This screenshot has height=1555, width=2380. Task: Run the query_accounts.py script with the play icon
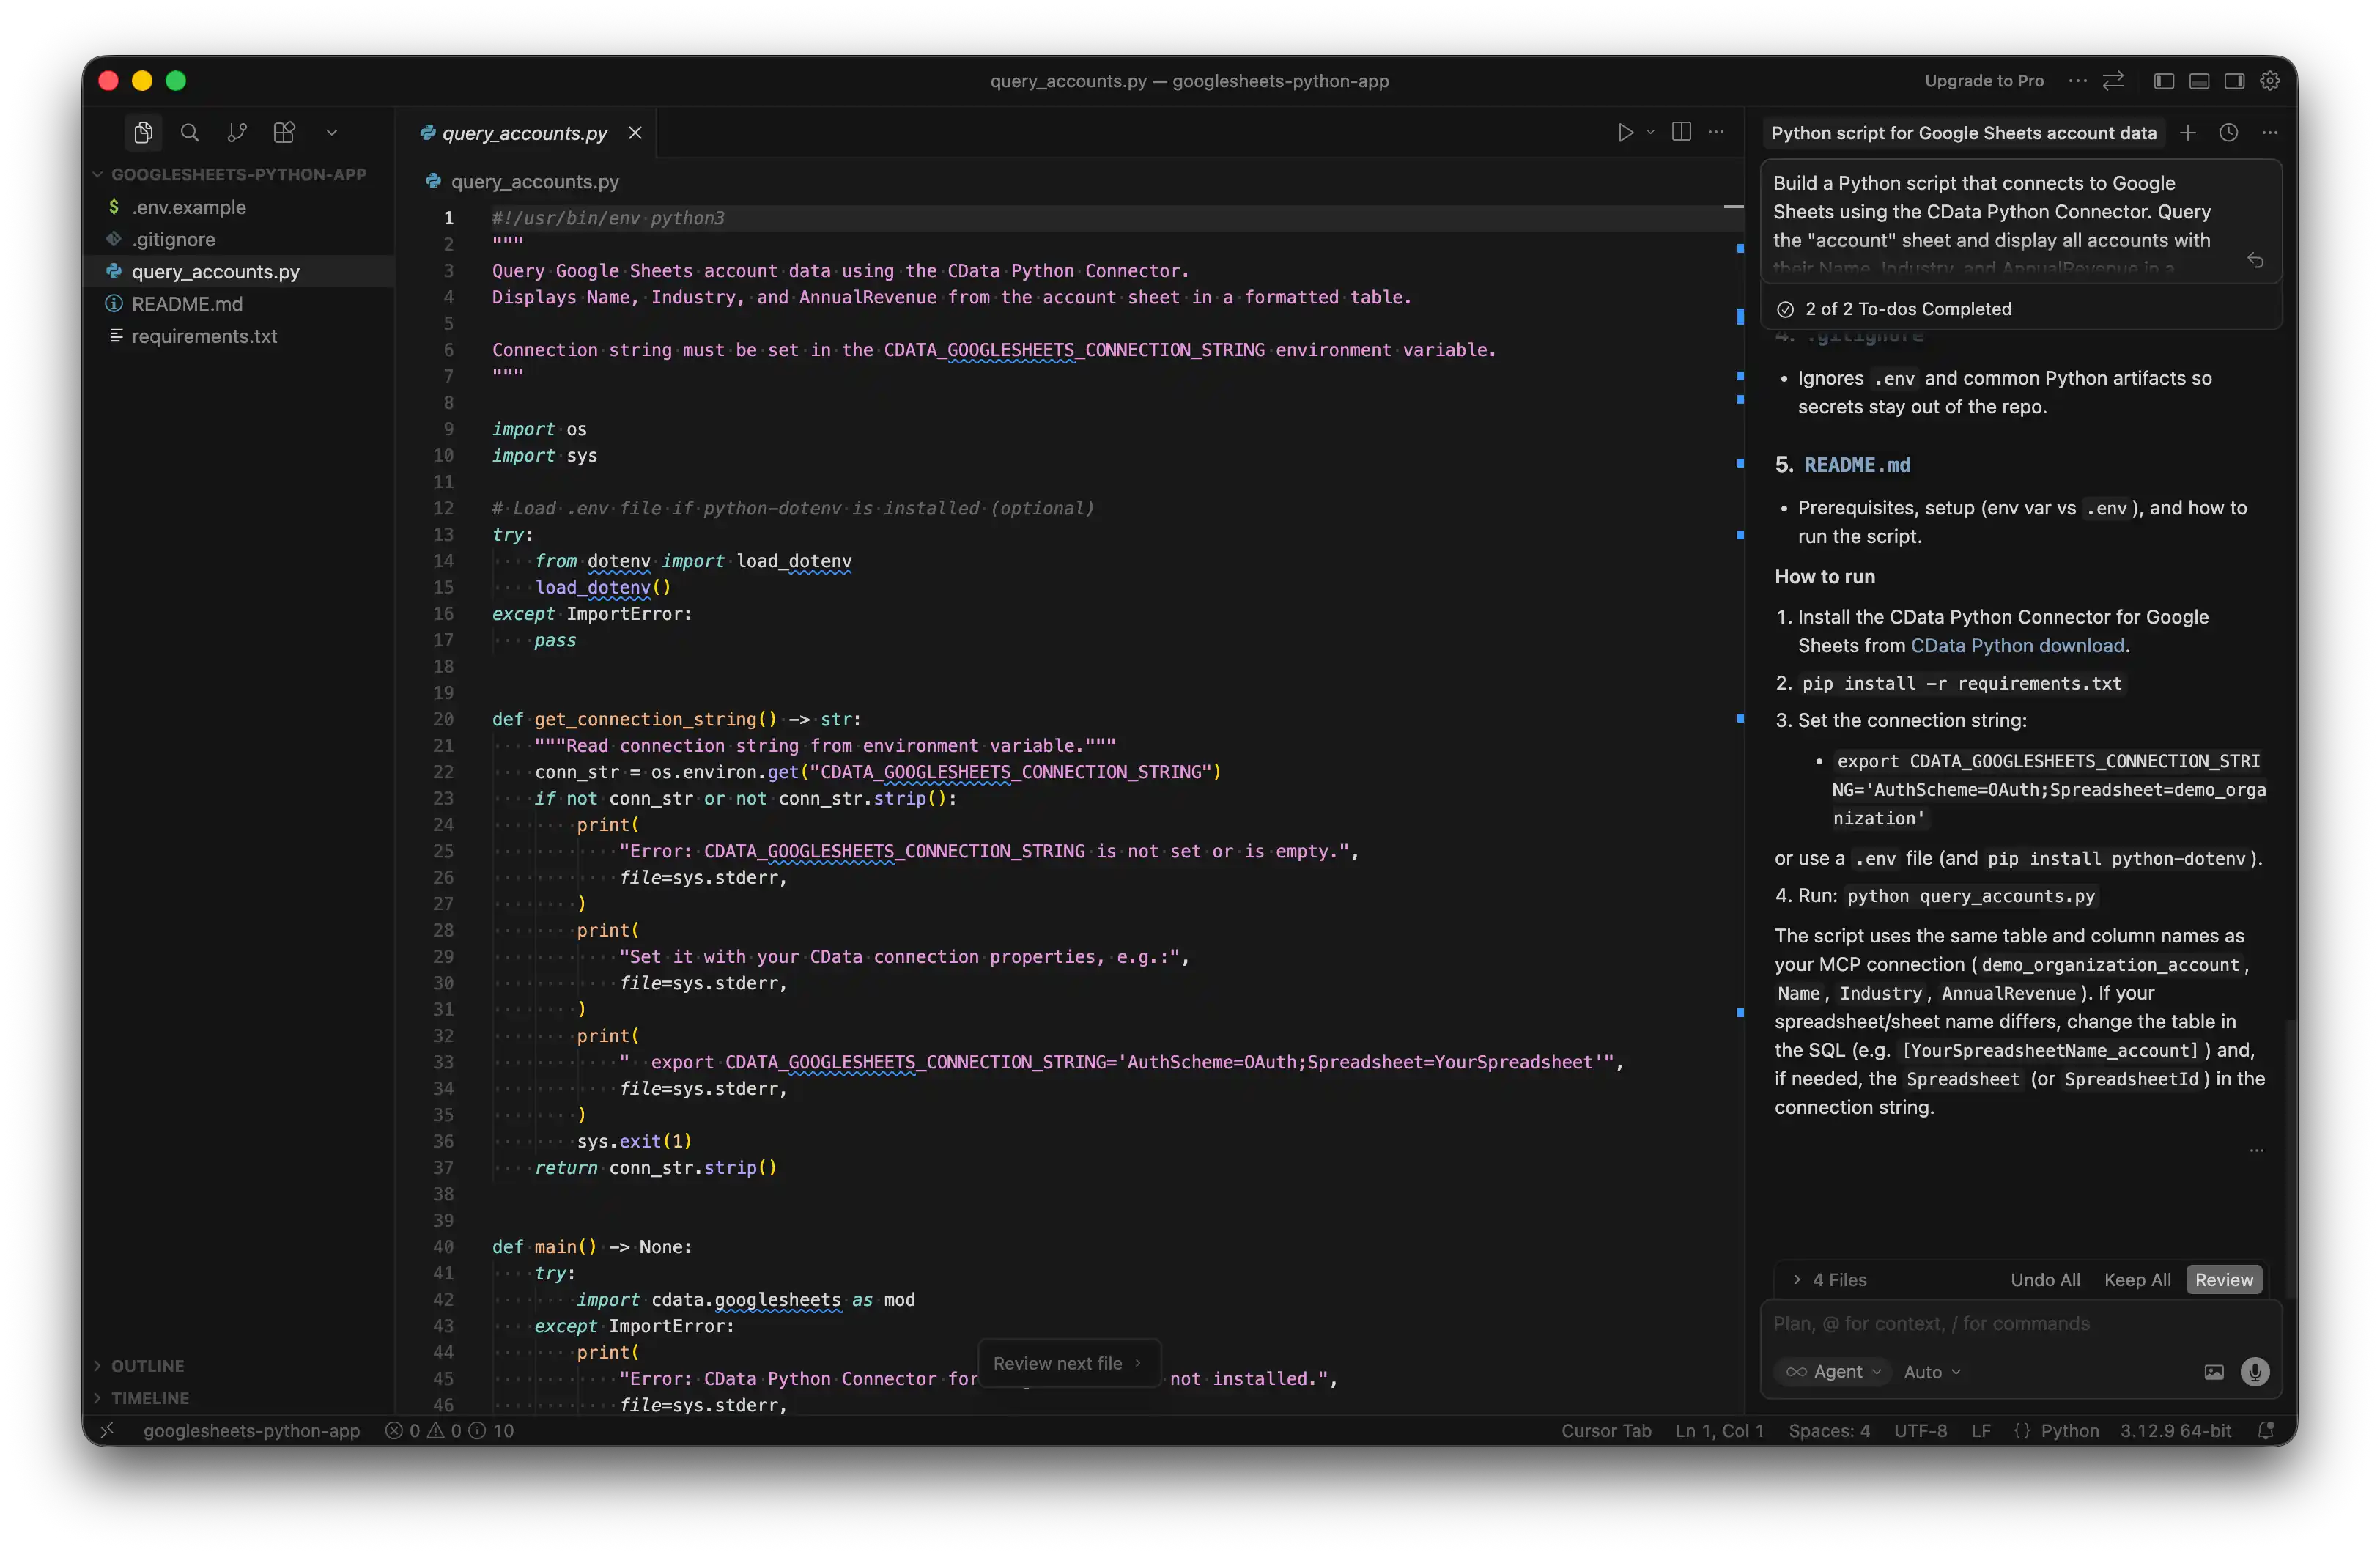(x=1624, y=132)
